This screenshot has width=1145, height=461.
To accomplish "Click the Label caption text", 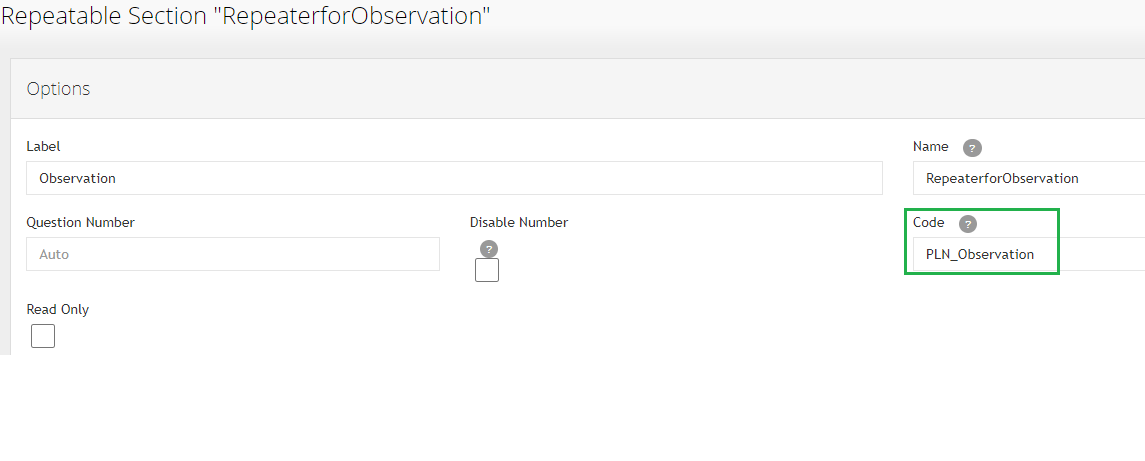I will point(43,146).
